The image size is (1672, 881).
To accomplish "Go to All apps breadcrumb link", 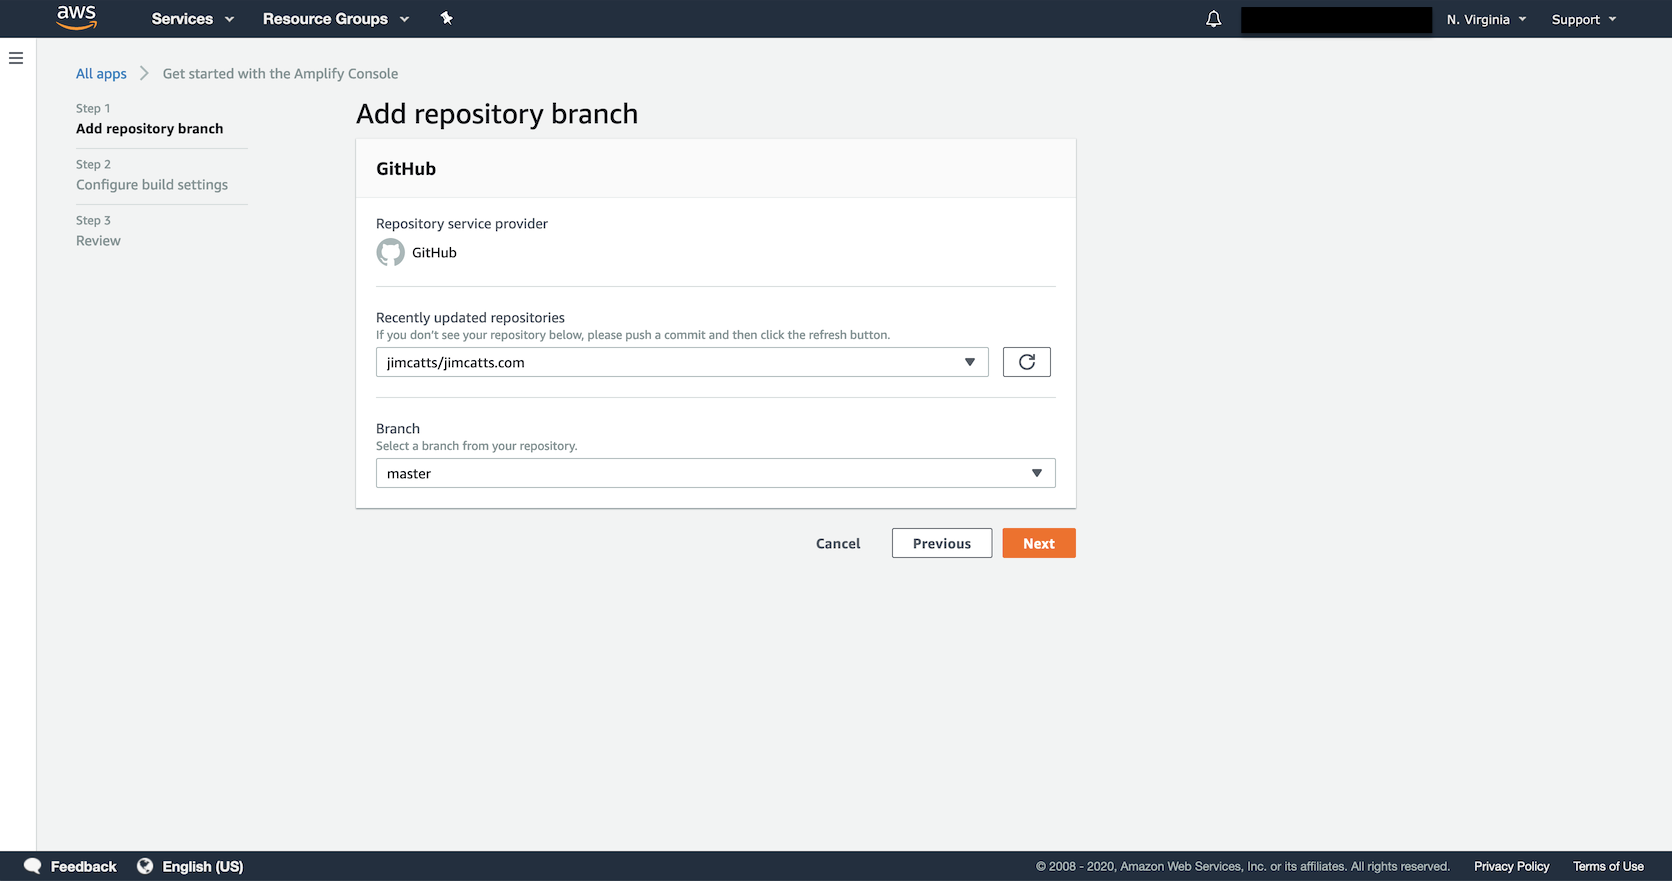I will point(101,73).
